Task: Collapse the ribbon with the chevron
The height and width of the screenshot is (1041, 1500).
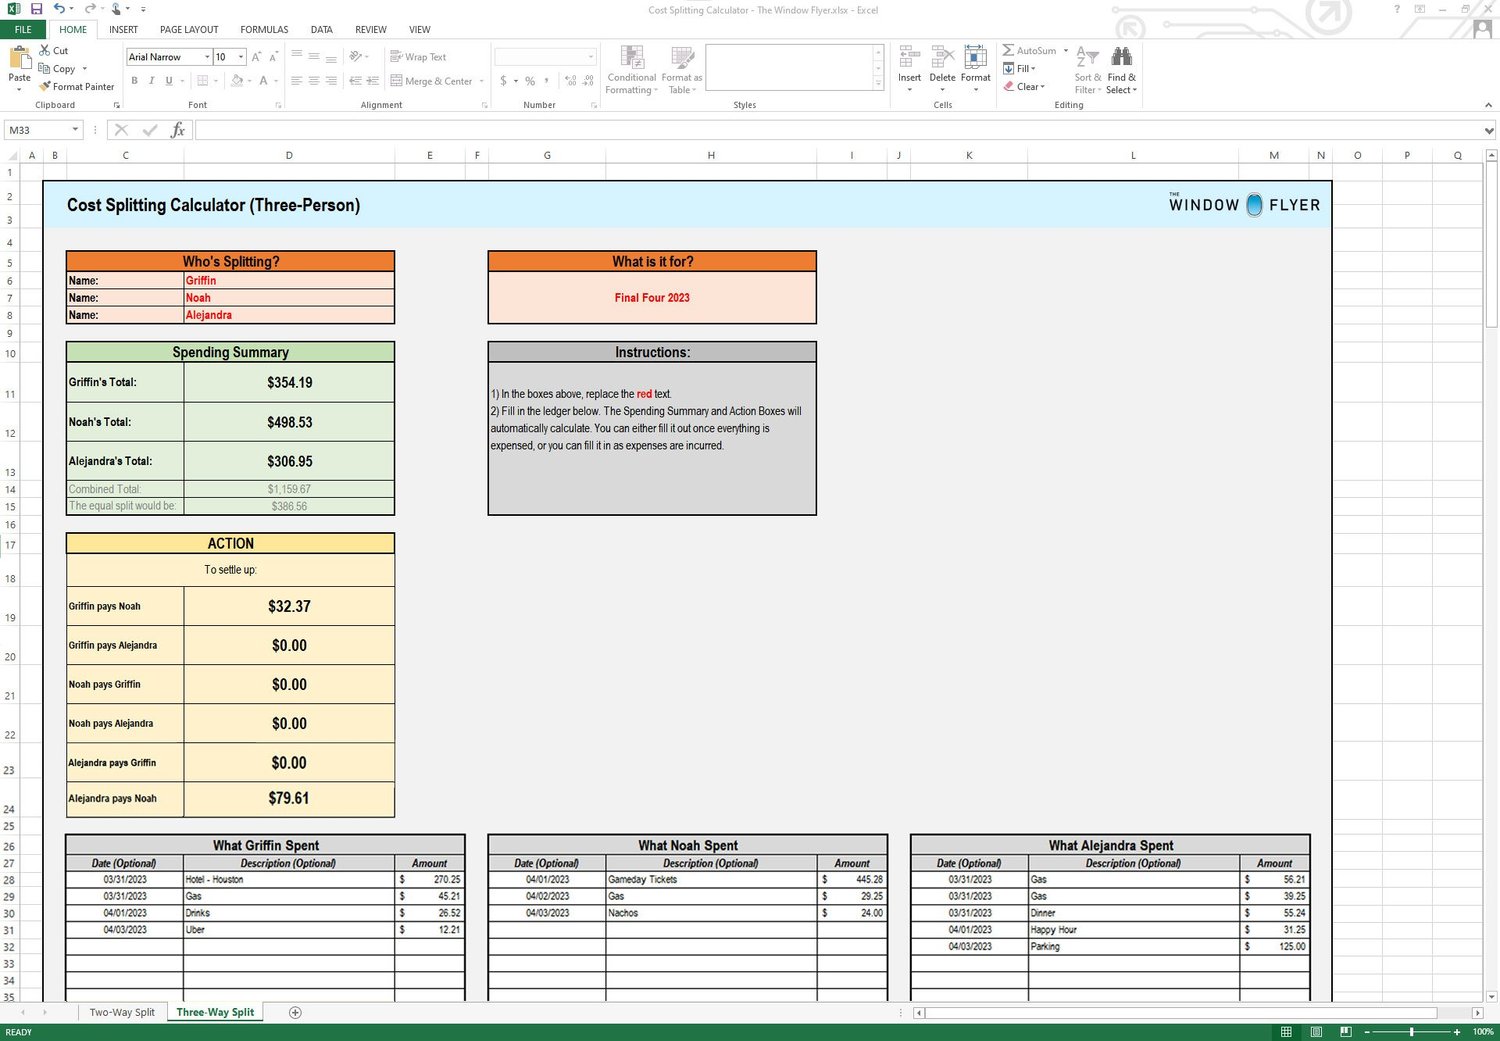Action: [1488, 105]
